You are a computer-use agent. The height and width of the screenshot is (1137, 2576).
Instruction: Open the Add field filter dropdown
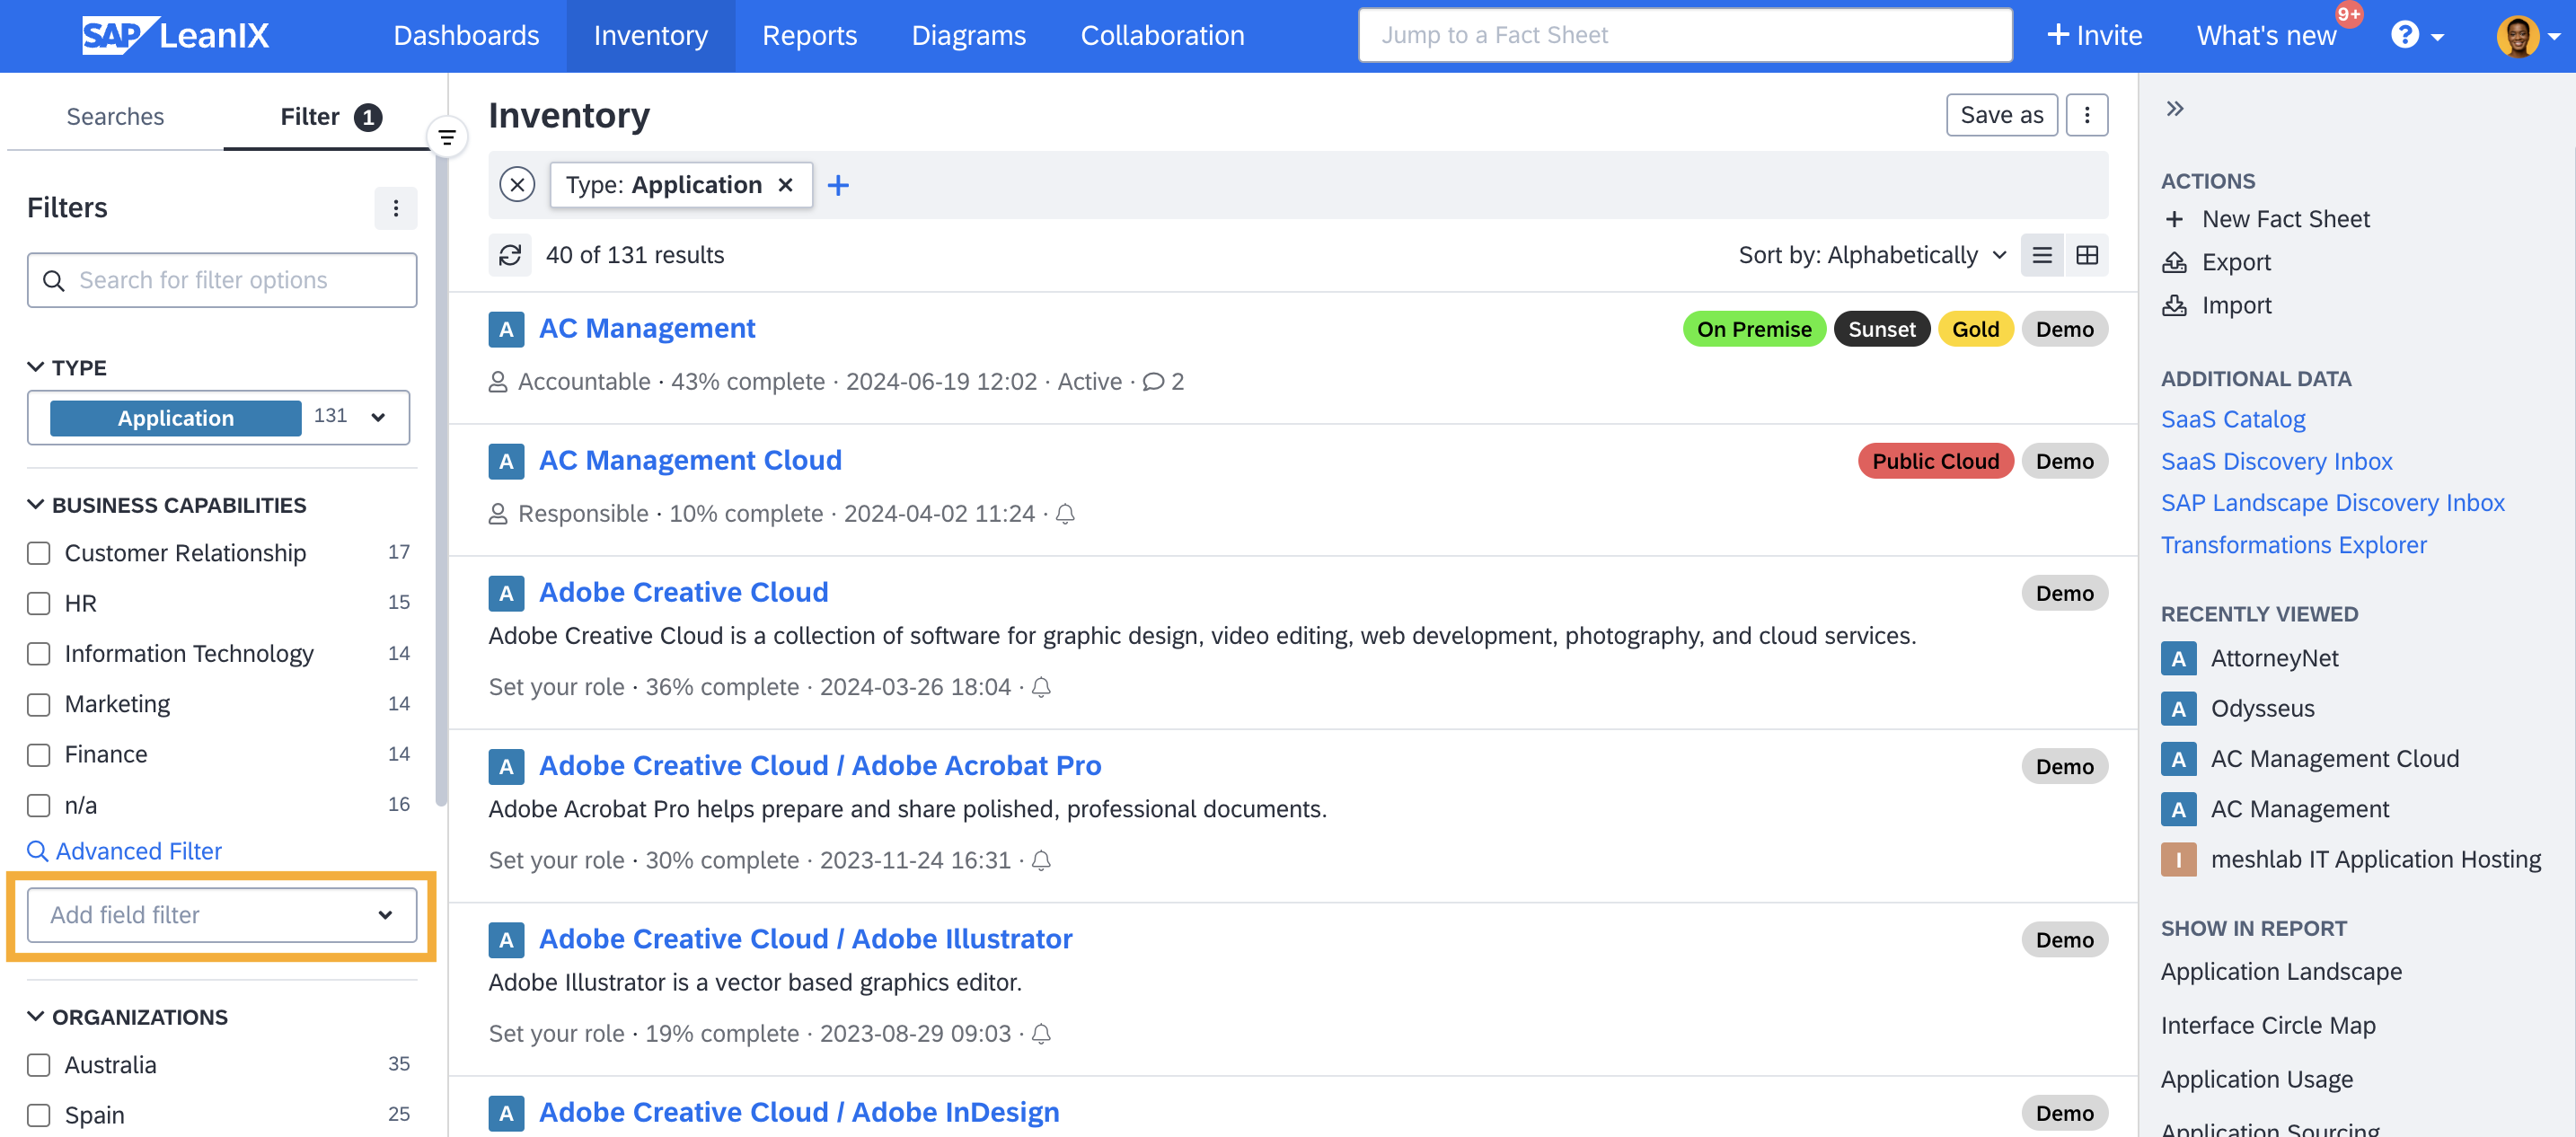tap(222, 914)
